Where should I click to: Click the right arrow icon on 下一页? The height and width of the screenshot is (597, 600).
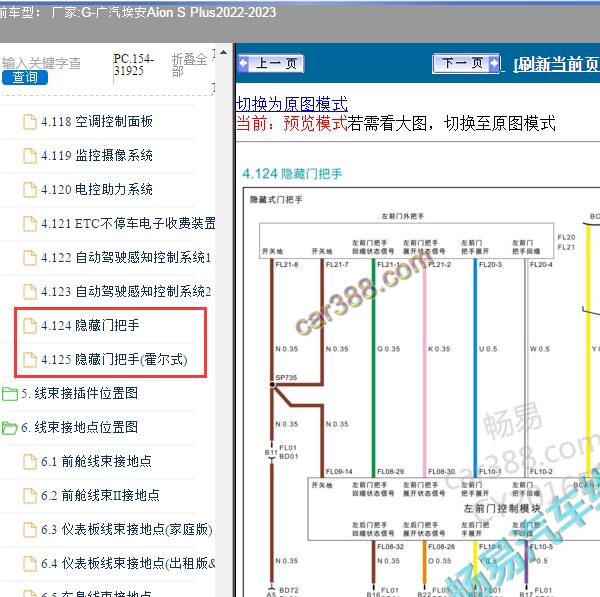click(x=494, y=63)
